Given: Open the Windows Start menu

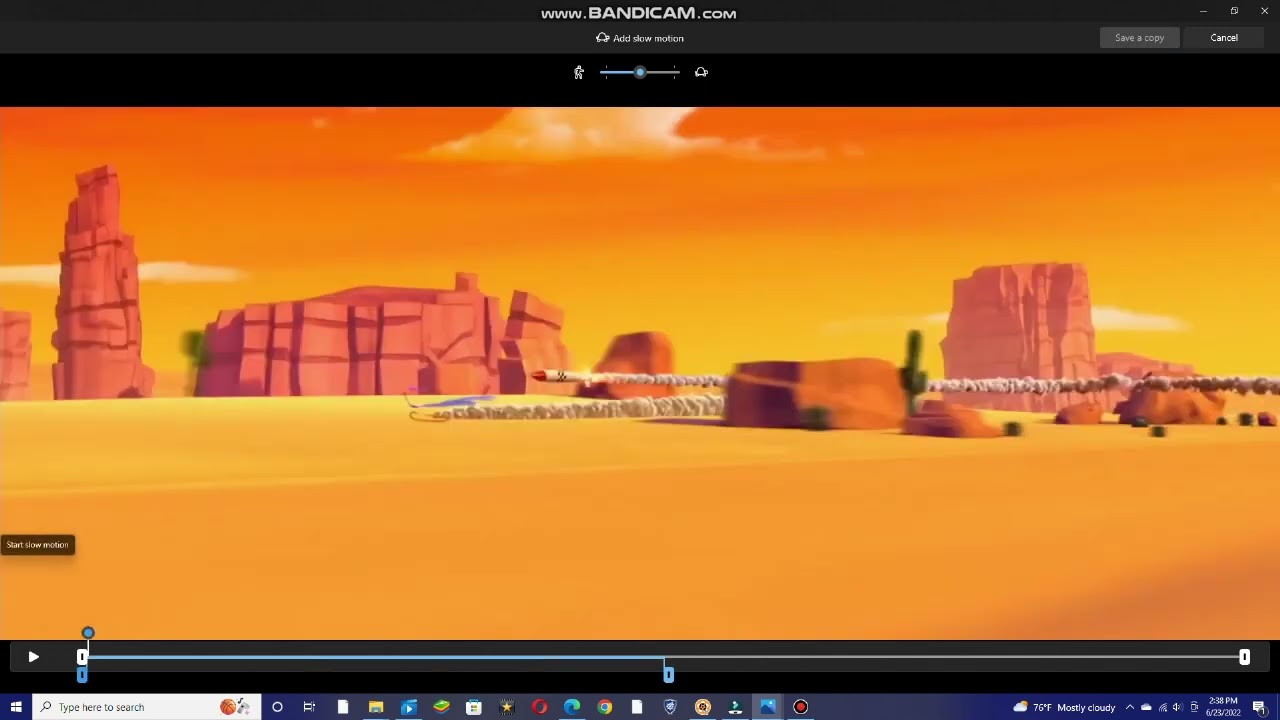Looking at the screenshot, I should (16, 707).
